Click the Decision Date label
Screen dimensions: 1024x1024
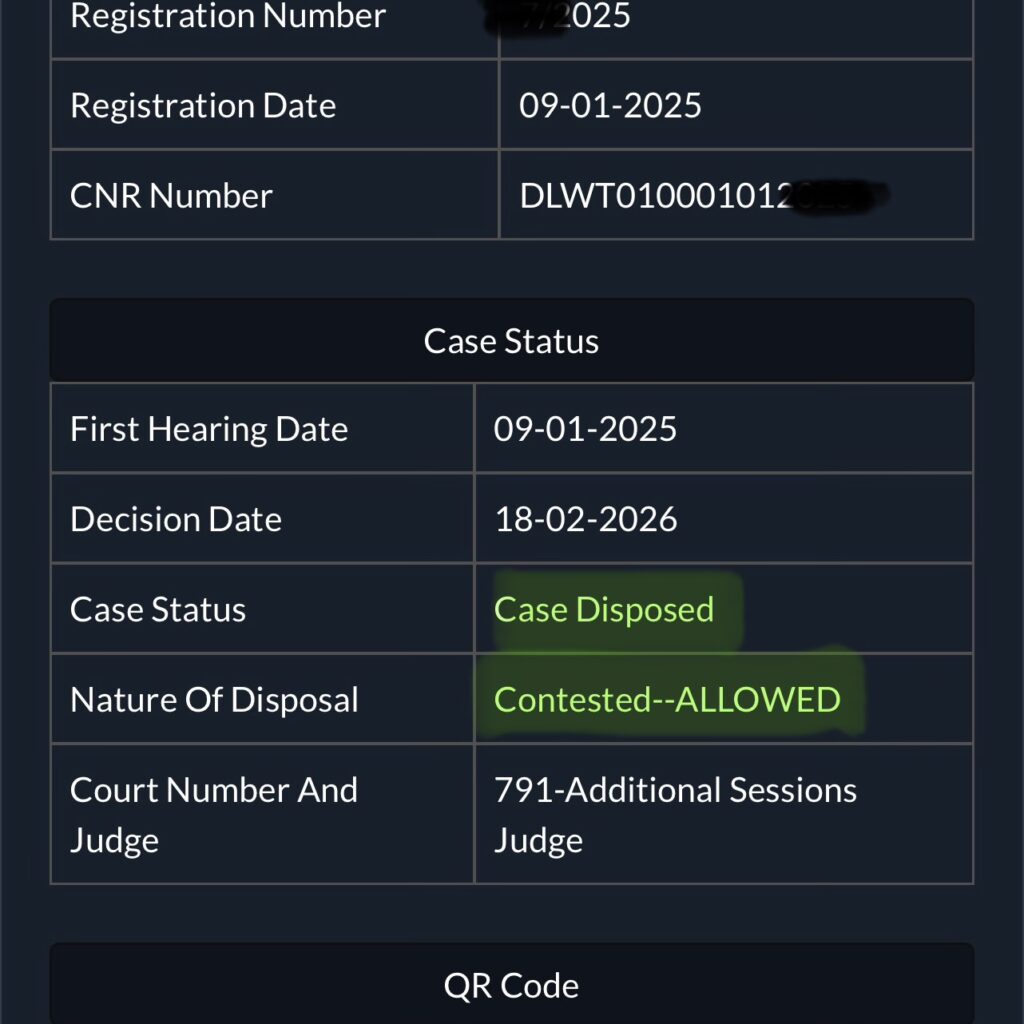click(176, 520)
